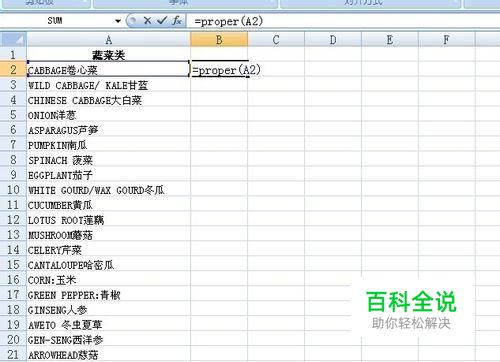Select cell MUSHROOM蘑菇
Image resolution: width=500 pixels, height=362 pixels.
tap(109, 235)
